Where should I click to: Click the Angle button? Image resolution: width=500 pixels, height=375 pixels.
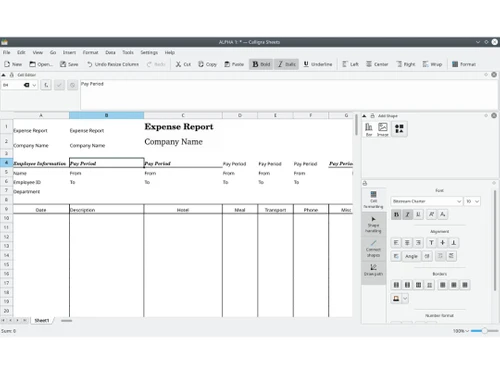point(411,256)
